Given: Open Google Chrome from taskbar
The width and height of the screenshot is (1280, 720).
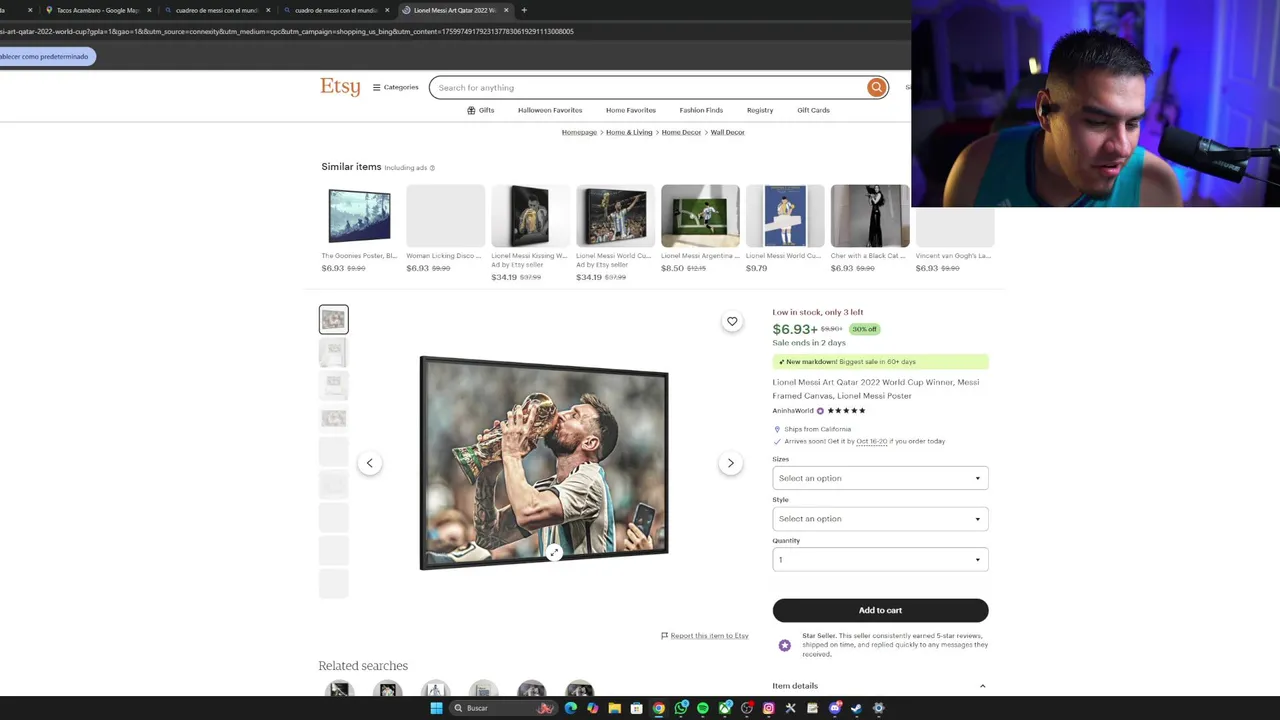Looking at the screenshot, I should click(658, 708).
